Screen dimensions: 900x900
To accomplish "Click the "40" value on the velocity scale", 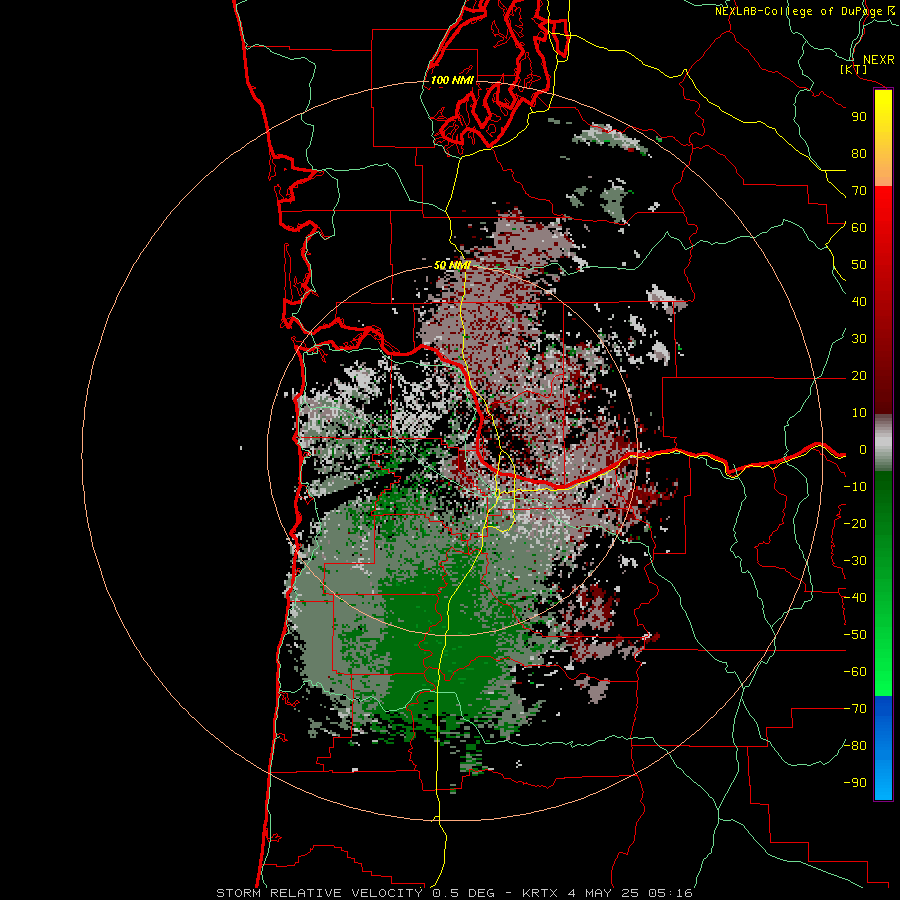I will click(x=859, y=302).
